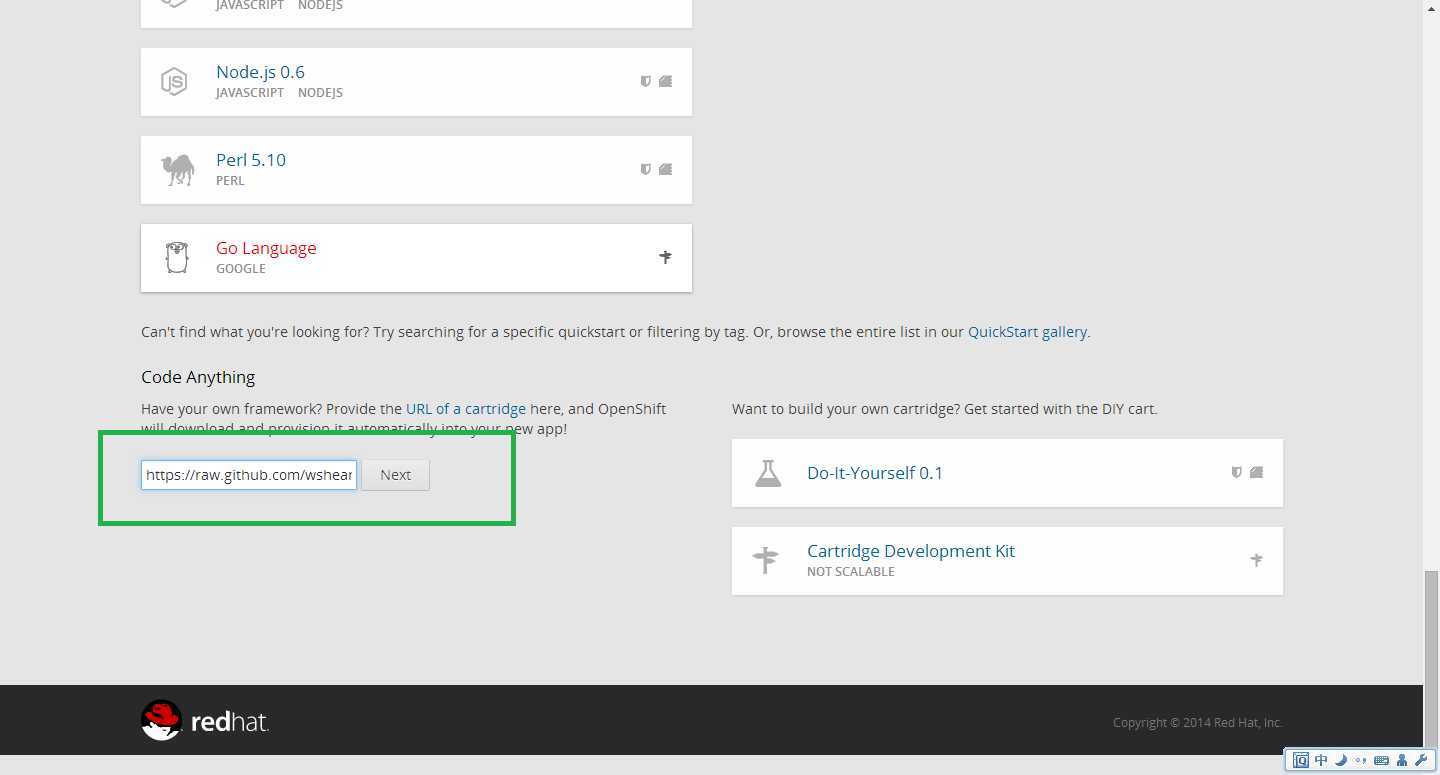Click the Node.js hexagon logo icon
Screen dimensions: 1440x775
(174, 82)
